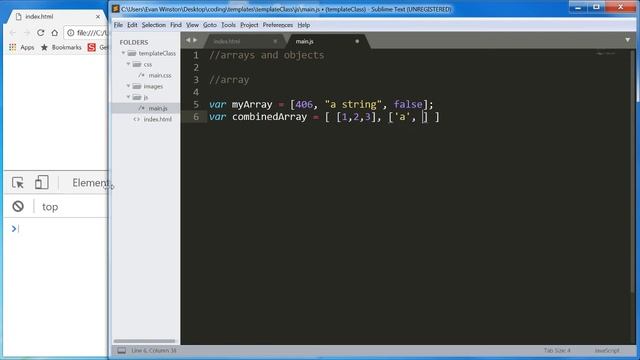The image size is (640, 360).
Task: Click the unsaved dot on main.js tab
Action: pyautogui.click(x=357, y=41)
